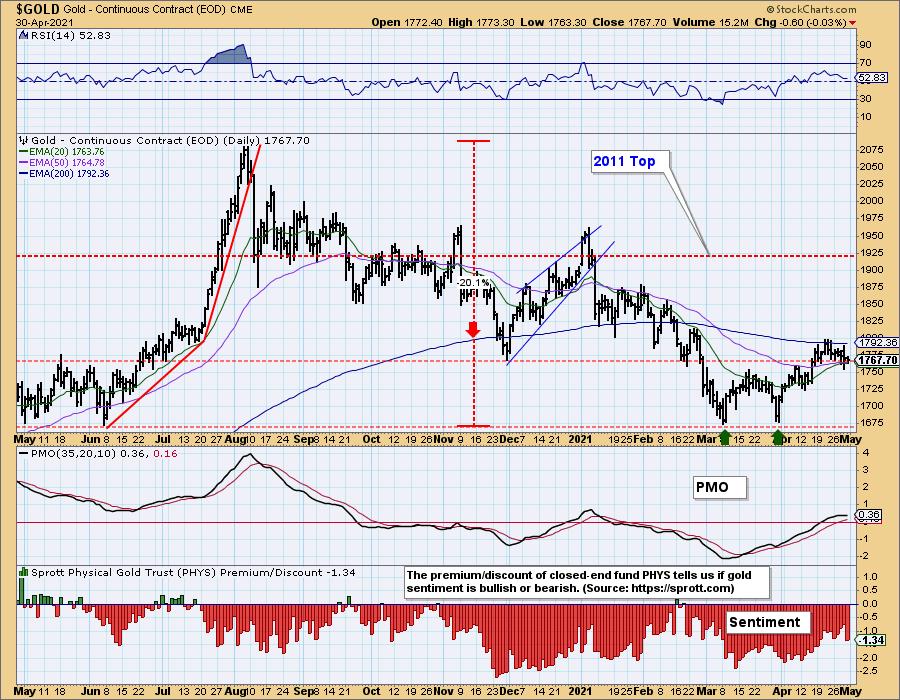Screen dimensions: 900x700
Task: Click the EMA(200) 1792.36 legend entry
Action: (x=69, y=174)
